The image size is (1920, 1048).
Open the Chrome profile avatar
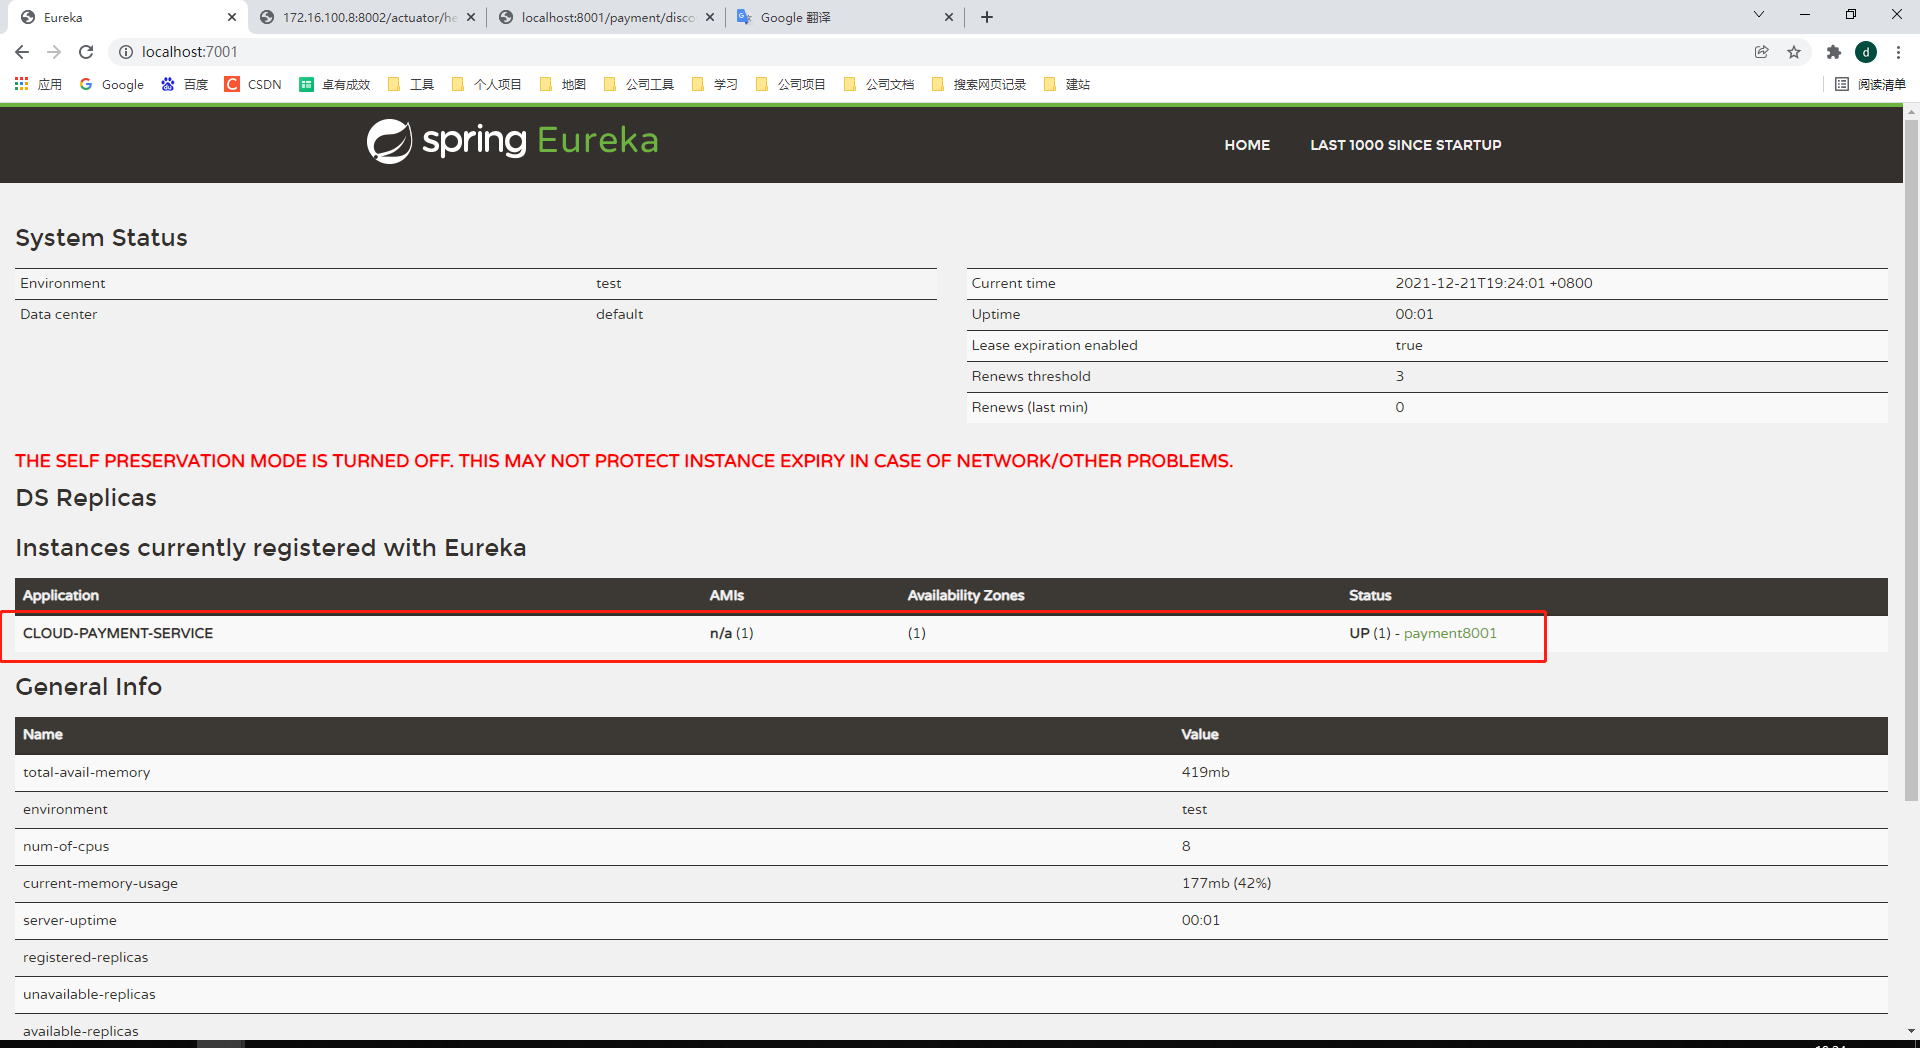[x=1866, y=52]
